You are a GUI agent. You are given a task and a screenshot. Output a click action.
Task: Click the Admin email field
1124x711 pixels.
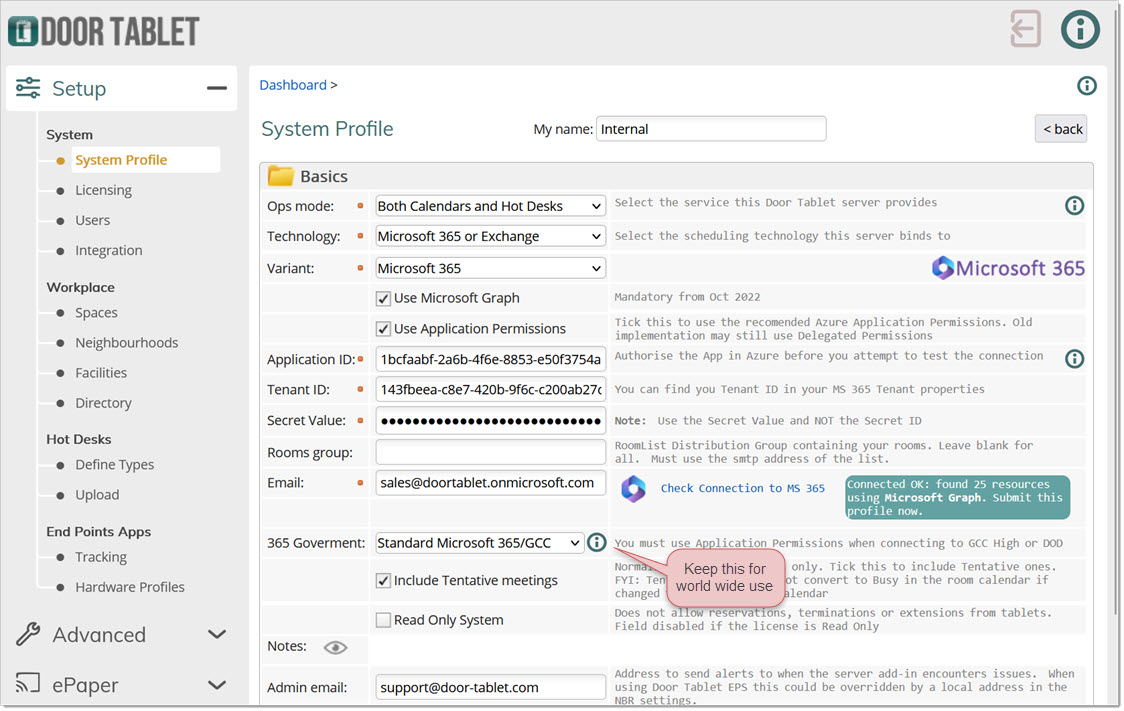pos(490,687)
